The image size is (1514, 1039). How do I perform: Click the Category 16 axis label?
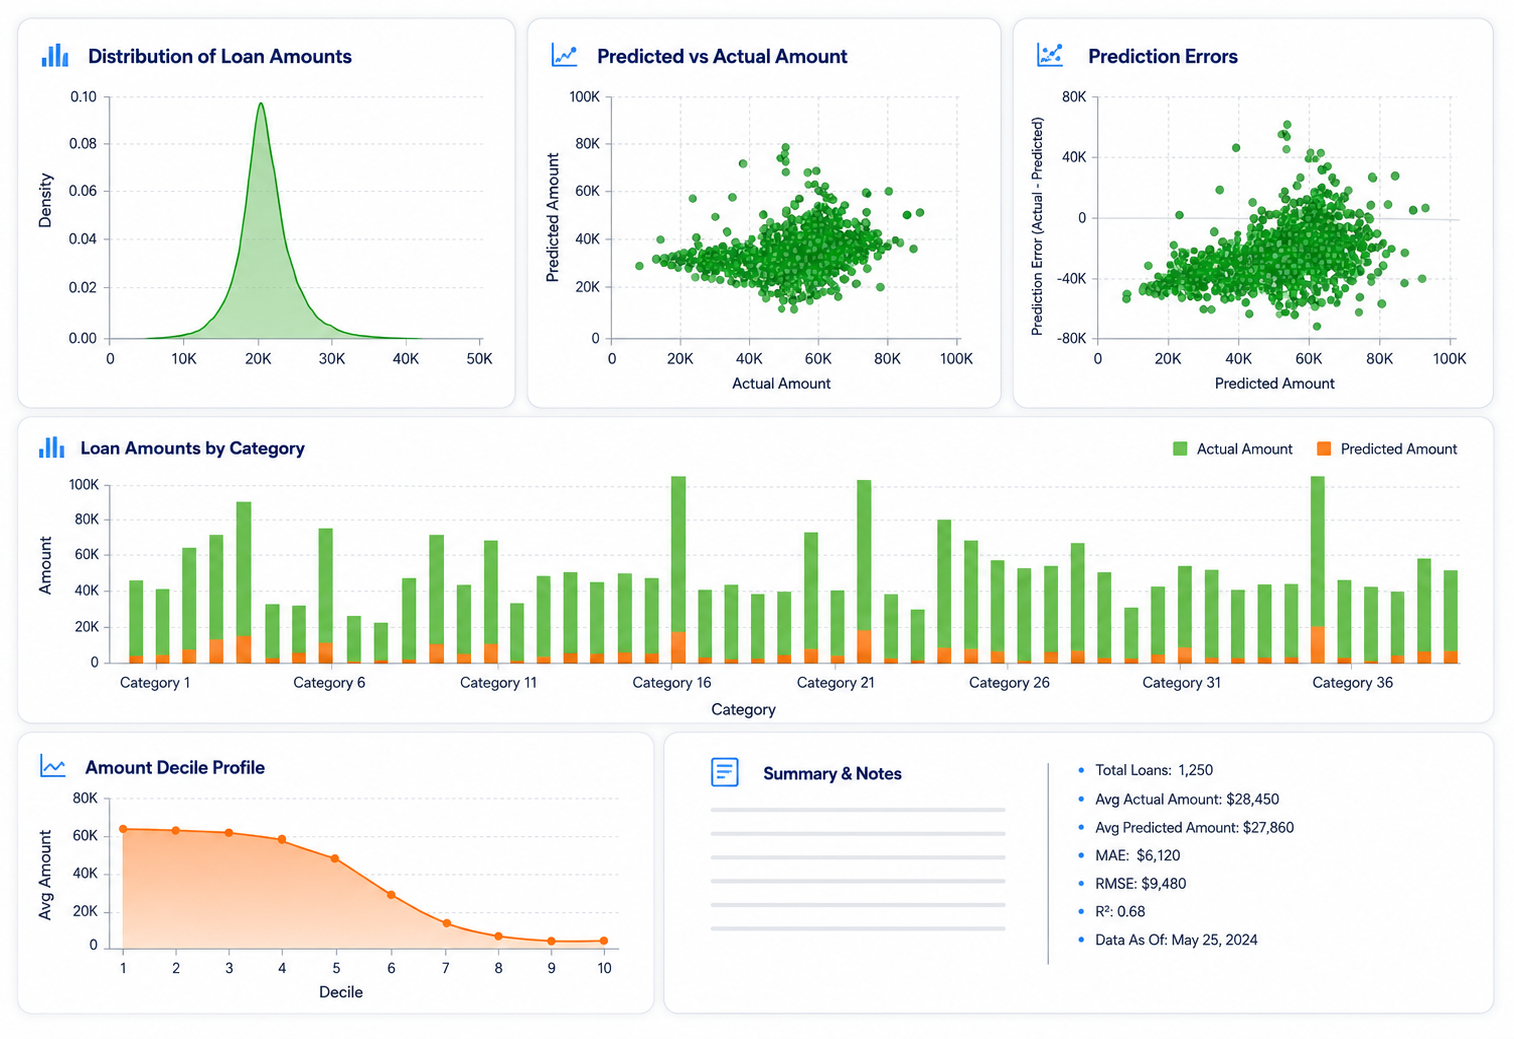coord(672,683)
